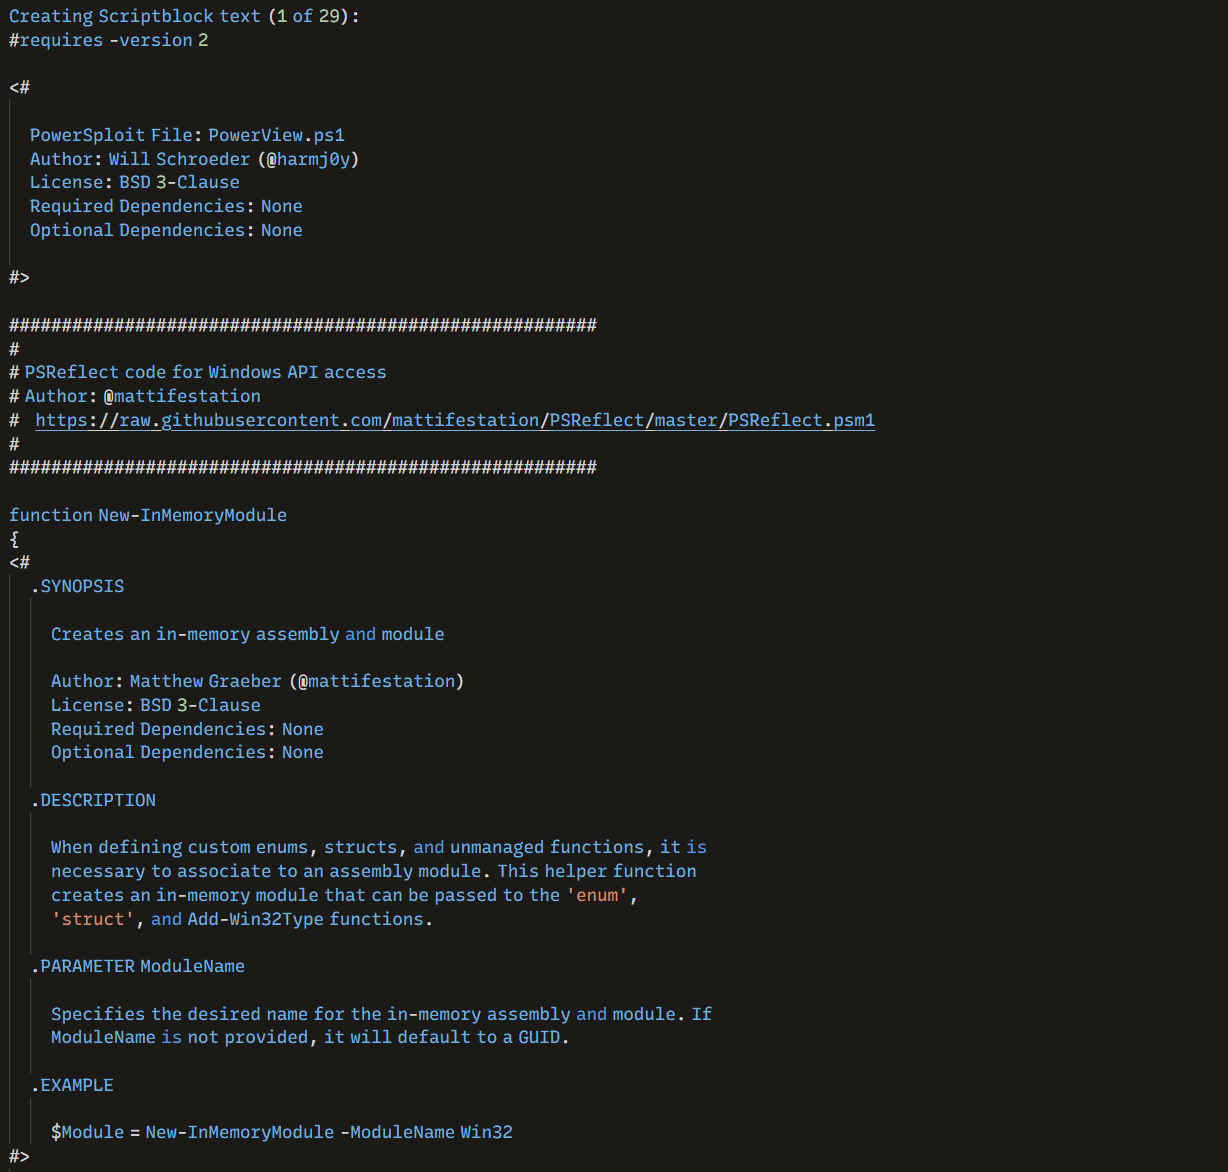The image size is (1228, 1172).
Task: Click the '.EXAMPLE' help keyword
Action: (x=72, y=1085)
